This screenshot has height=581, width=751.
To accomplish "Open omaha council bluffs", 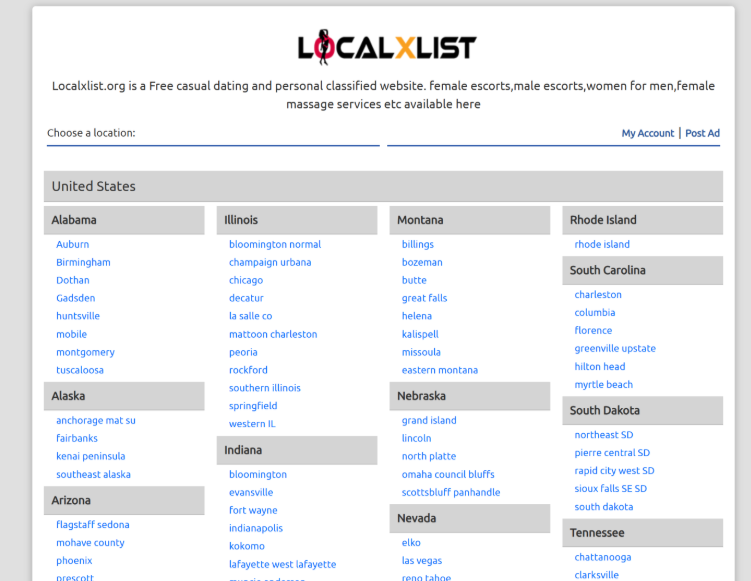I will click(x=448, y=475).
